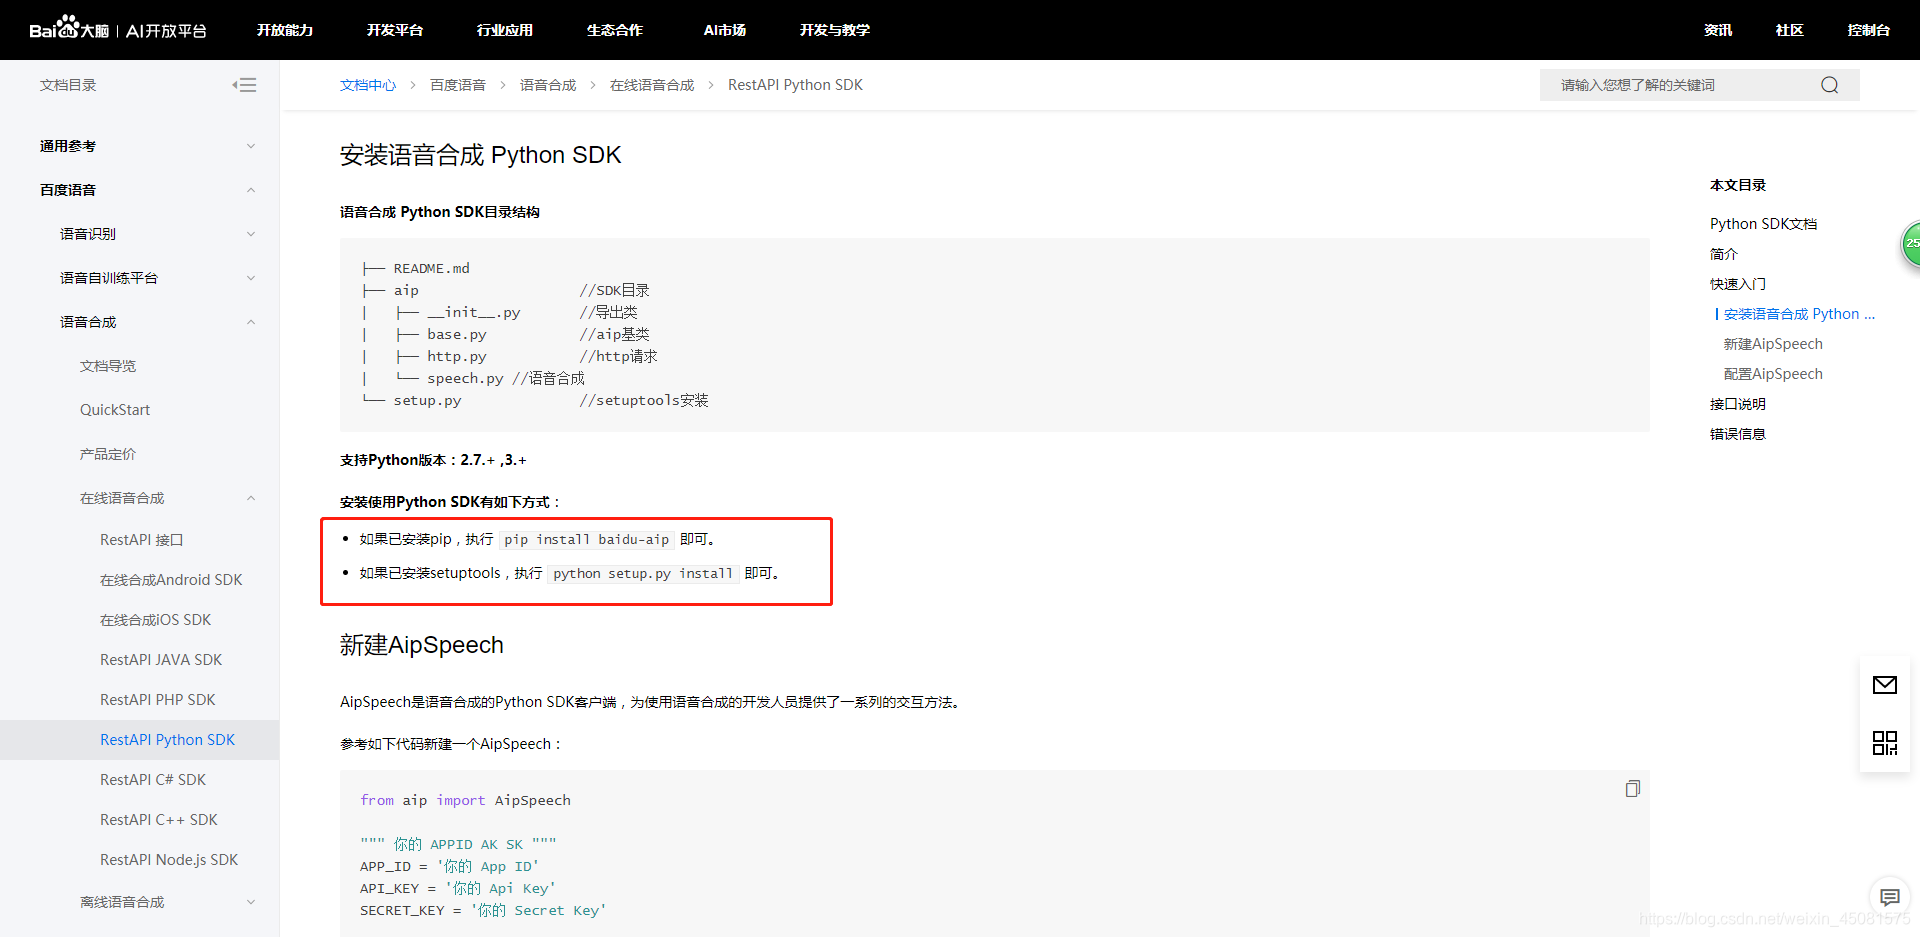
Task: Jump to 错误信息 in outline
Action: pyautogui.click(x=1738, y=434)
